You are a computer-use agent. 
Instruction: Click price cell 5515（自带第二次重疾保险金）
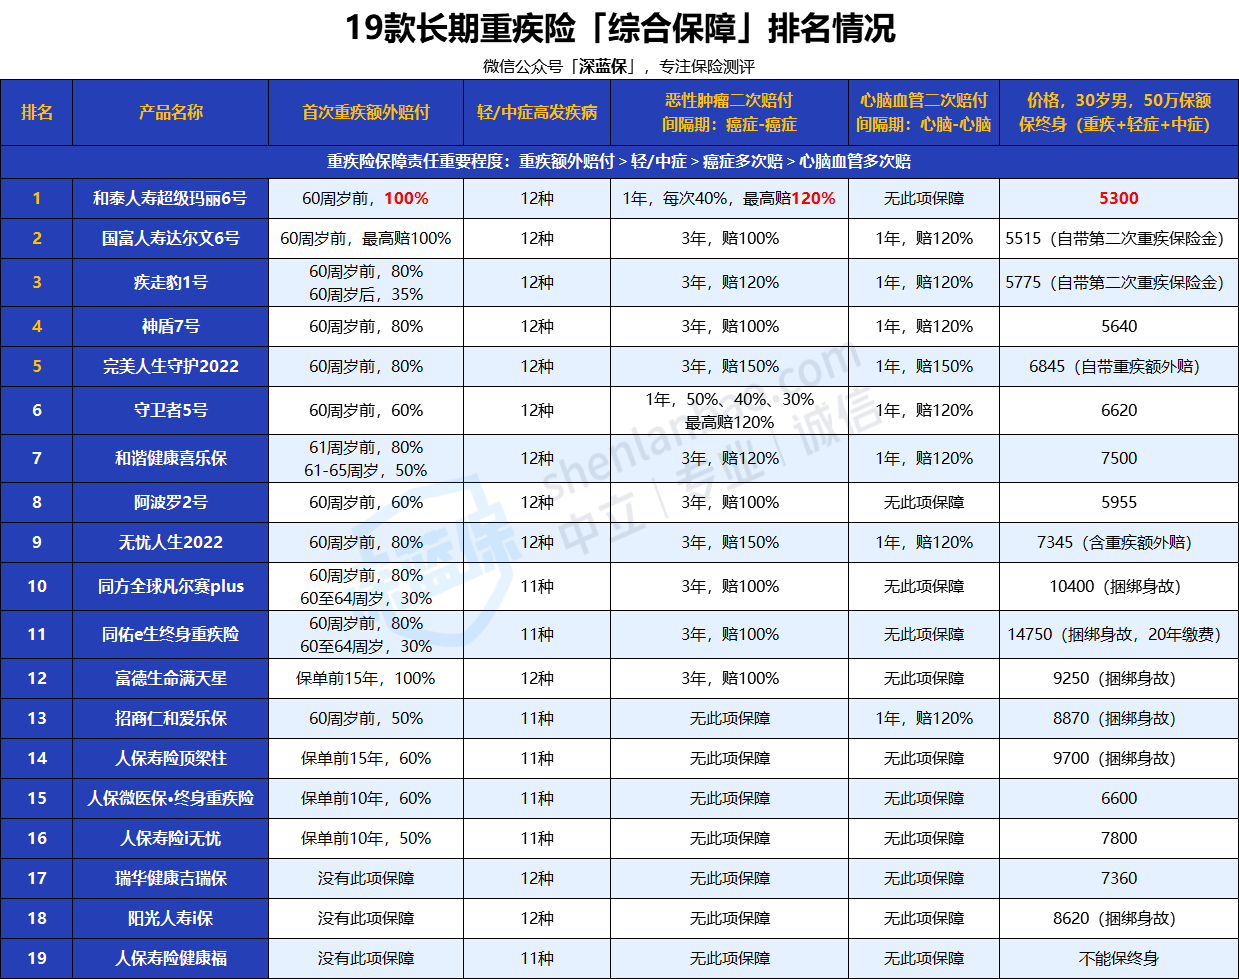tap(1119, 238)
